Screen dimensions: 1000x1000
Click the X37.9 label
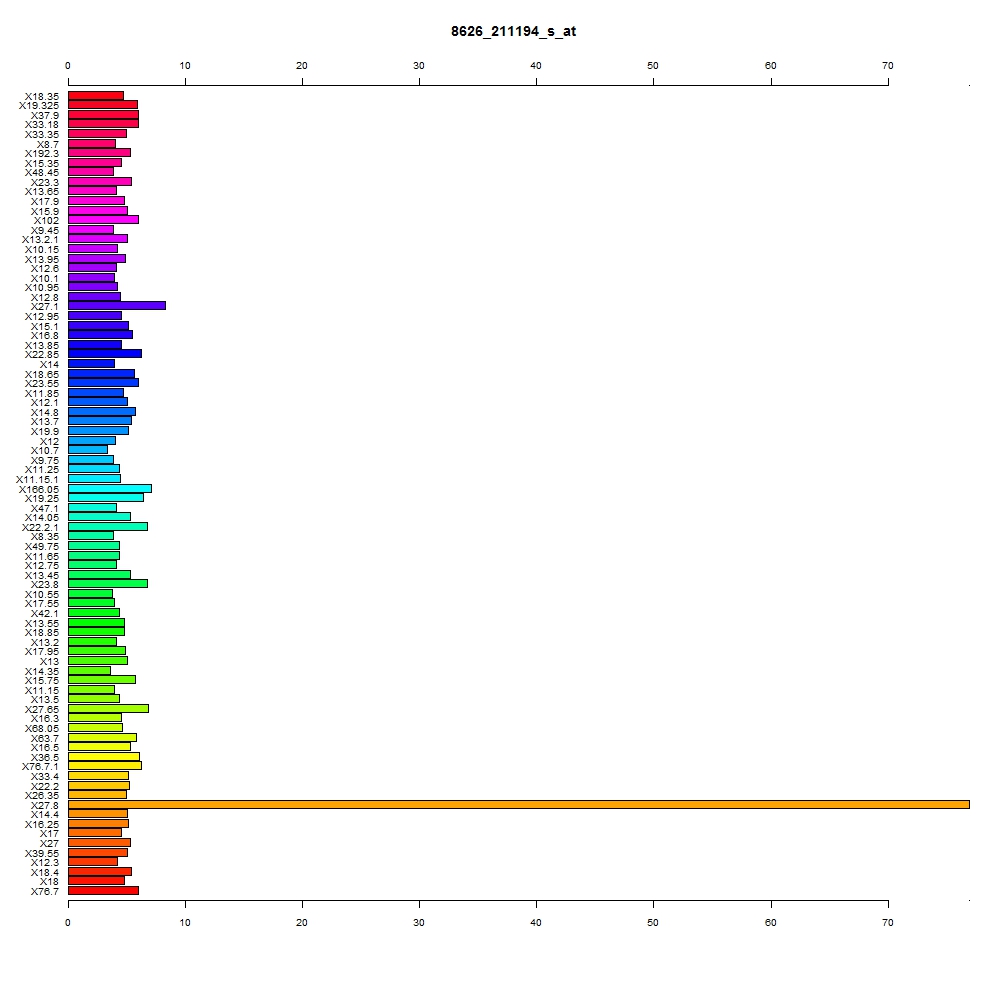(45, 115)
